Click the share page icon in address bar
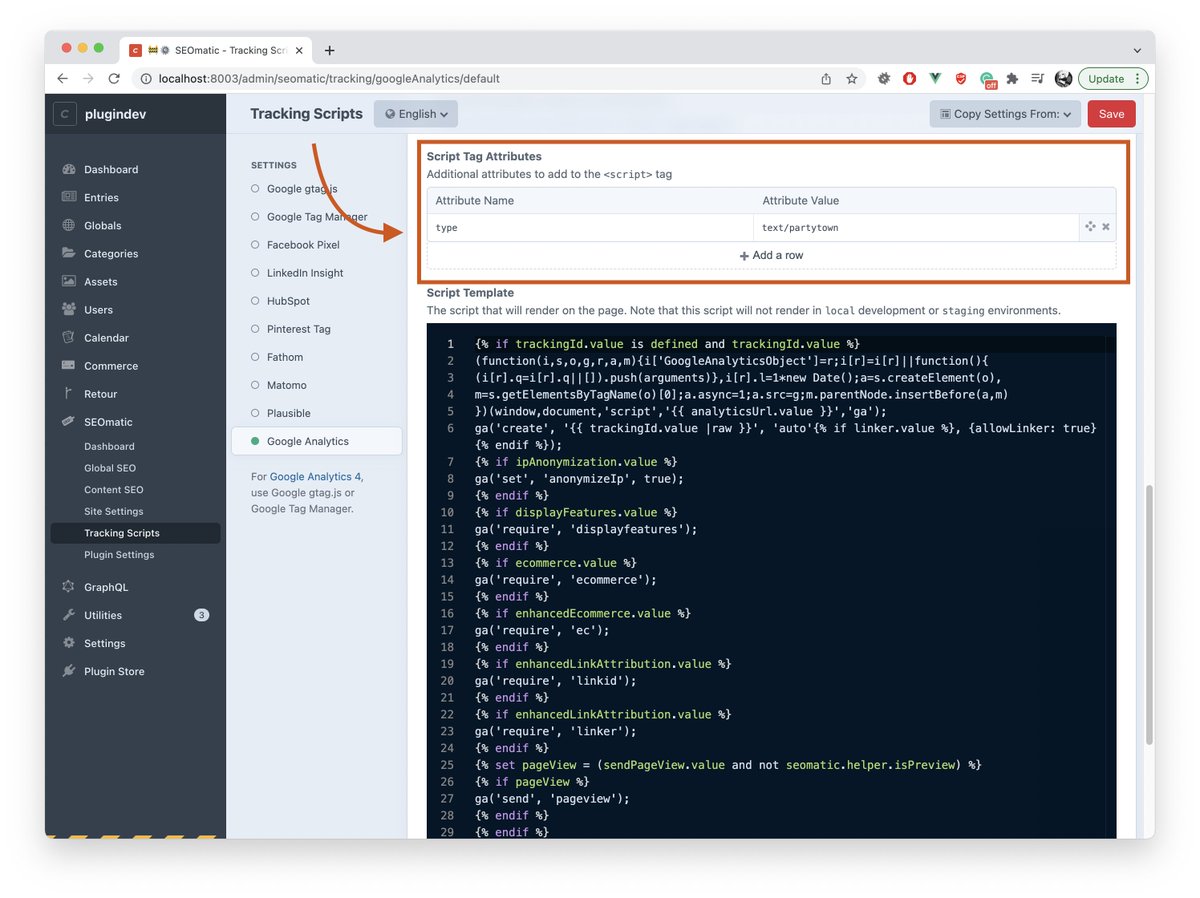 [x=826, y=78]
